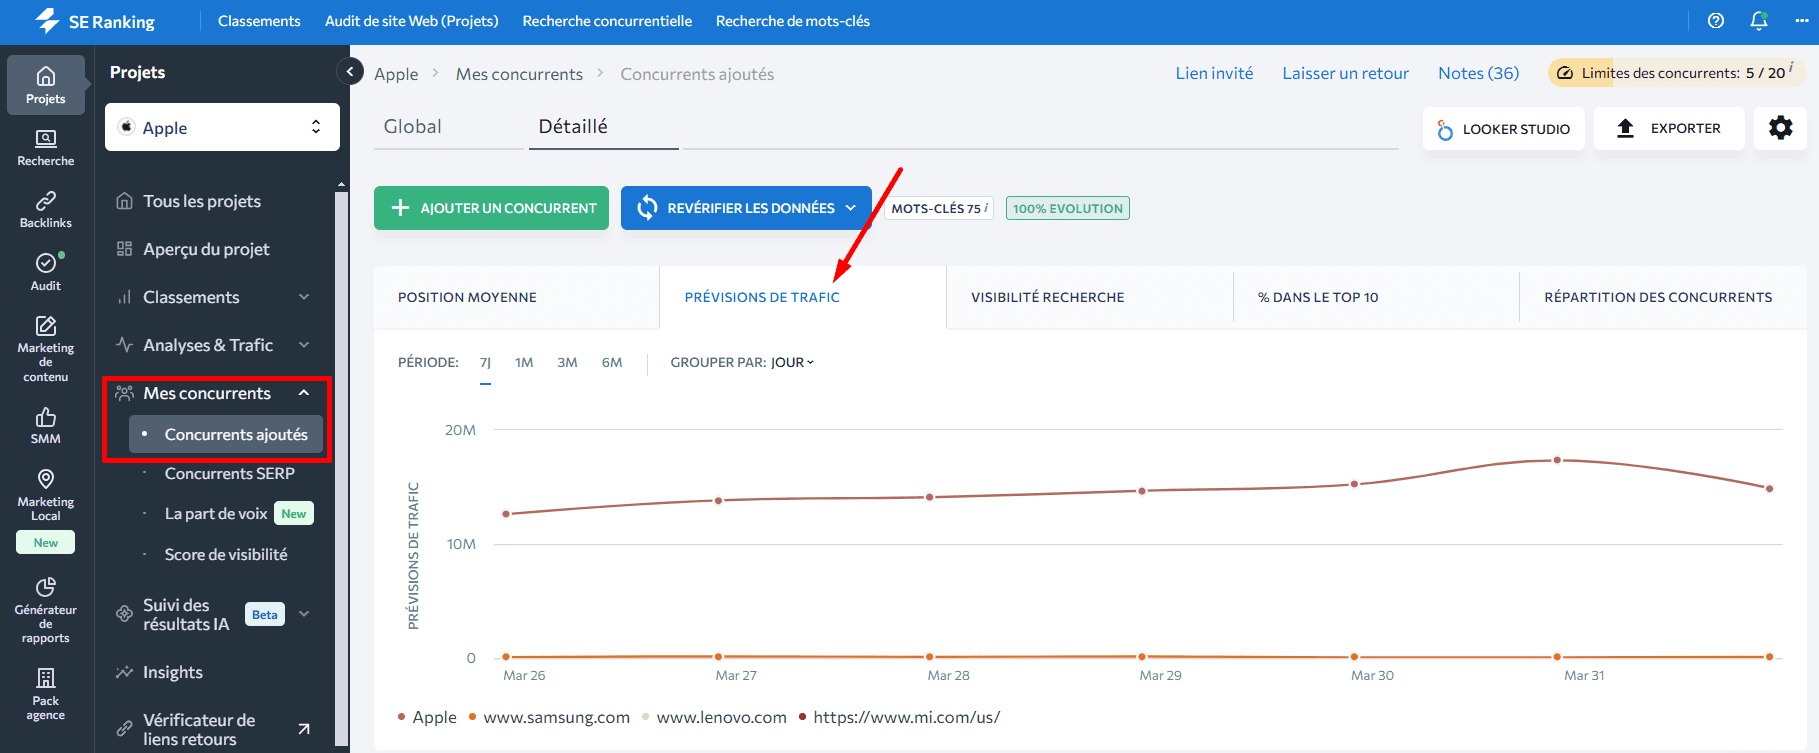
Task: Select Répartition des concurrents tab
Action: (1662, 297)
